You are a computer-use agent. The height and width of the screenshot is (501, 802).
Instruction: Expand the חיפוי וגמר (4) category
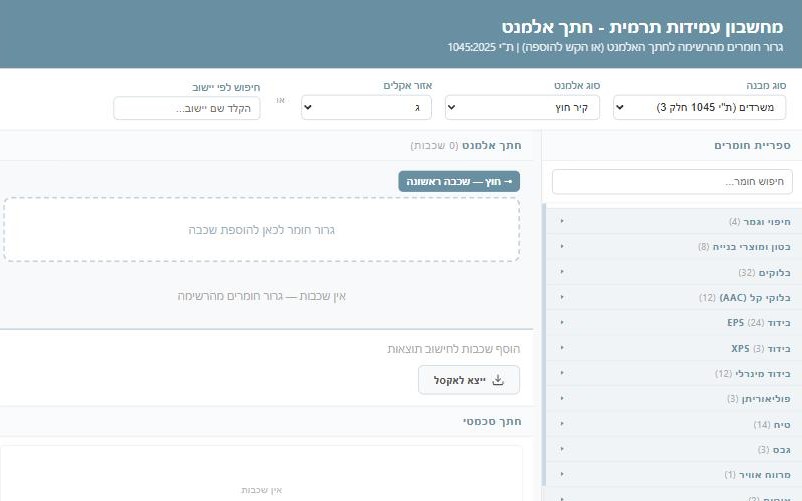click(672, 221)
